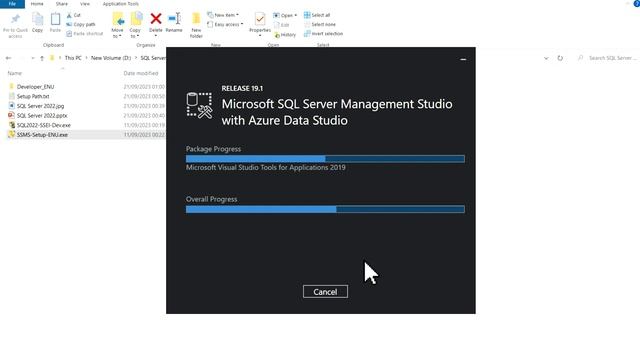Click the Package Progress bar
The width and height of the screenshot is (640, 360).
tap(325, 159)
